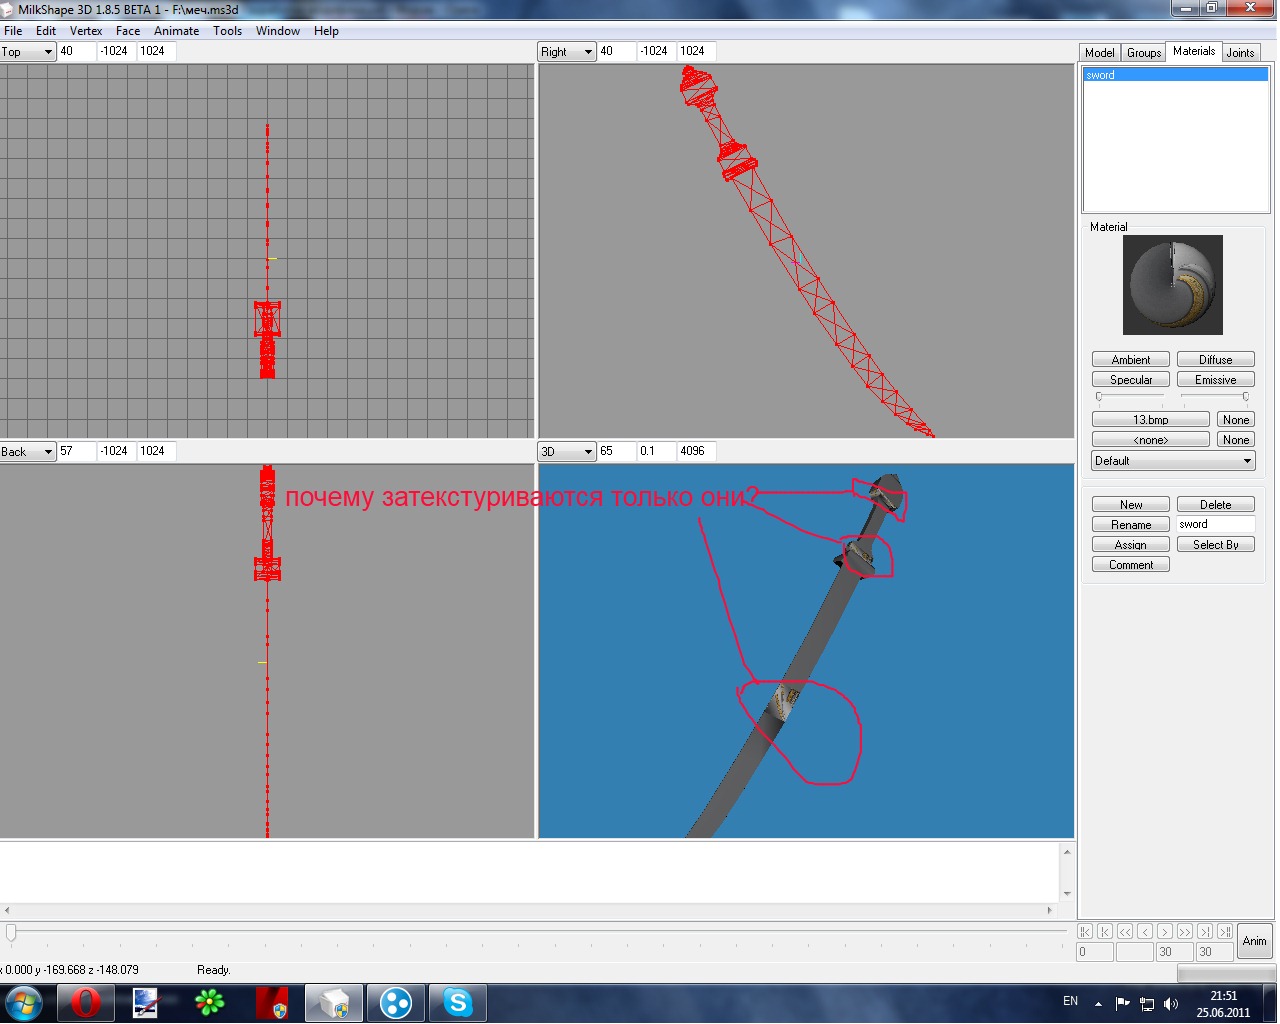This screenshot has width=1280, height=1024.
Task: Expand the Default material mode dropdown
Action: tap(1173, 461)
